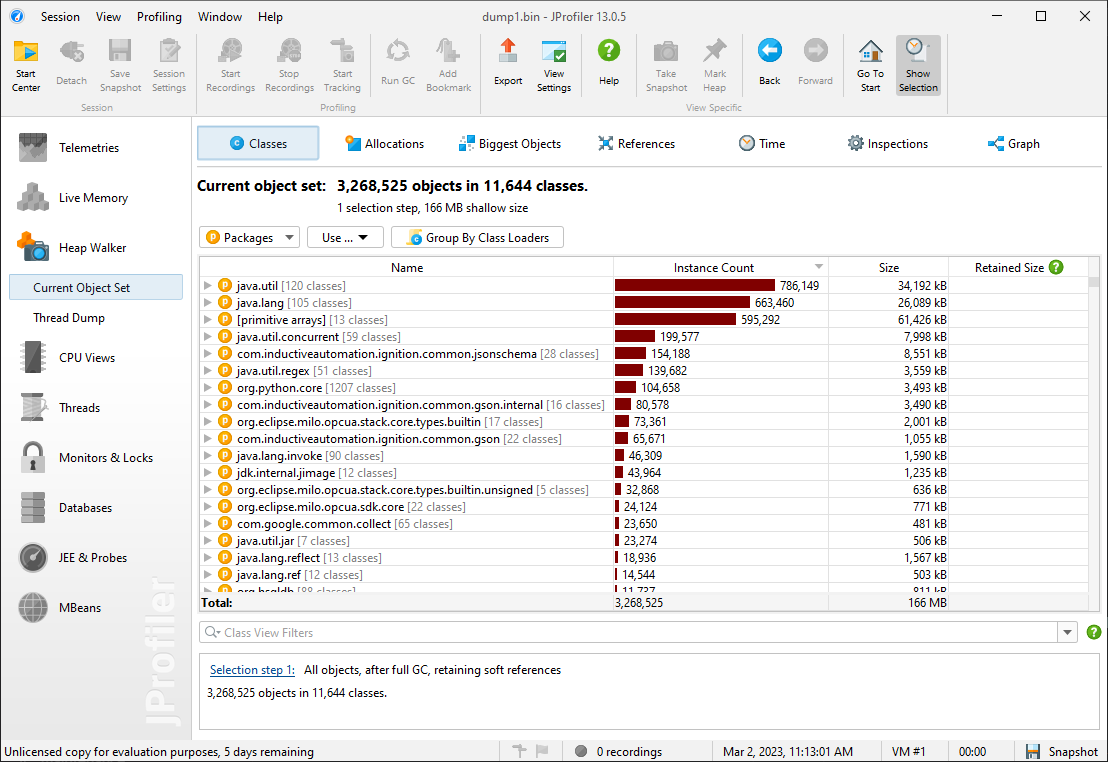Open the Packages aggregation dropdown
This screenshot has height=762, width=1108.
point(249,238)
